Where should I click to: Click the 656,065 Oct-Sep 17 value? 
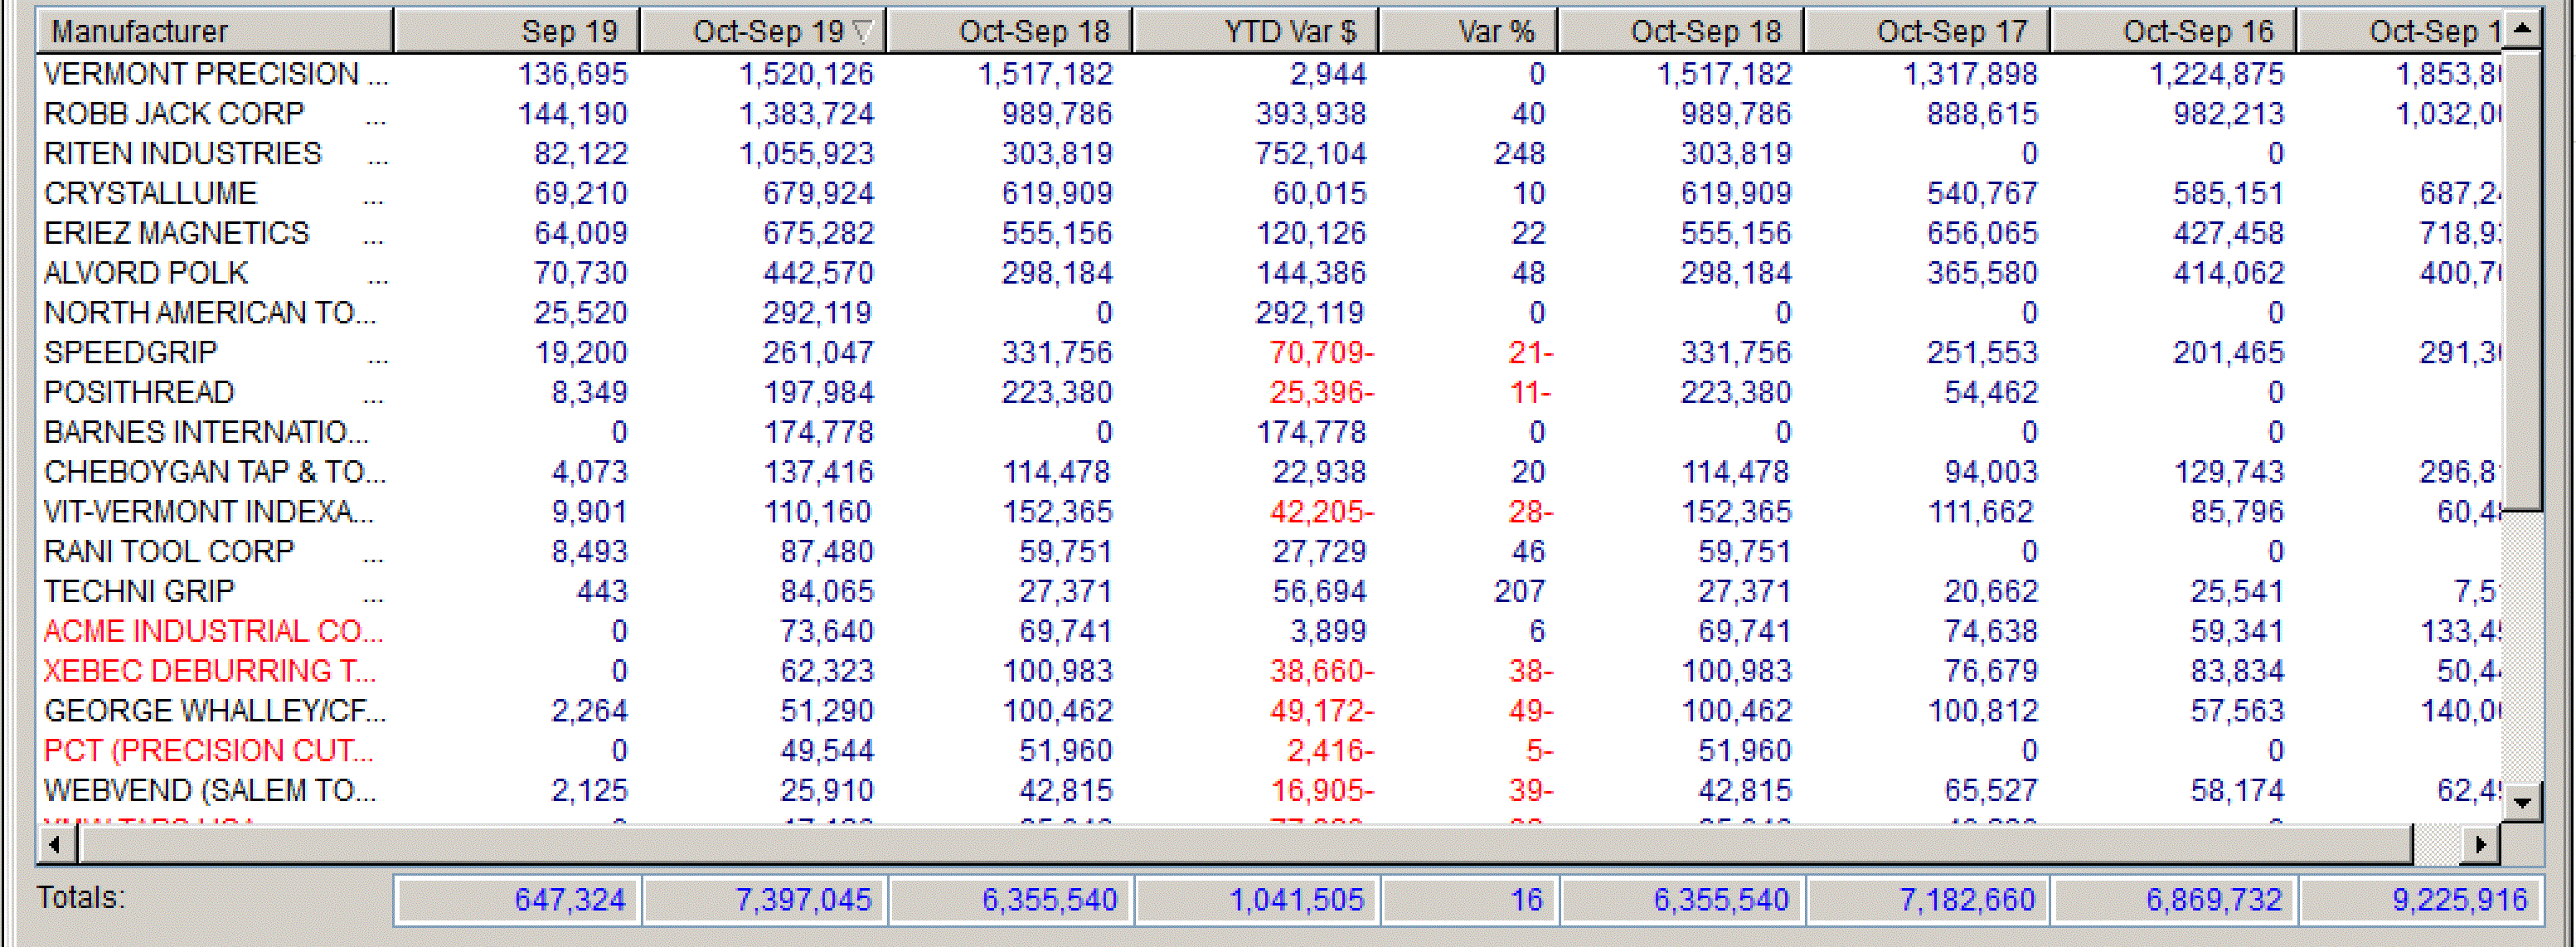1983,233
